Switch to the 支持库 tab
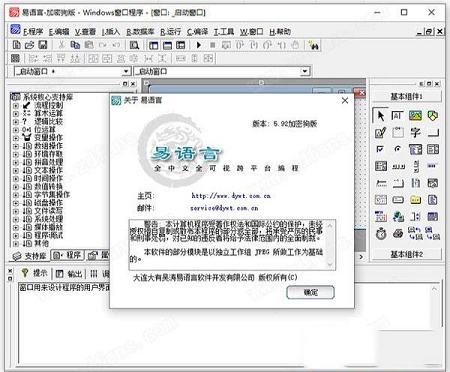 (x=29, y=256)
